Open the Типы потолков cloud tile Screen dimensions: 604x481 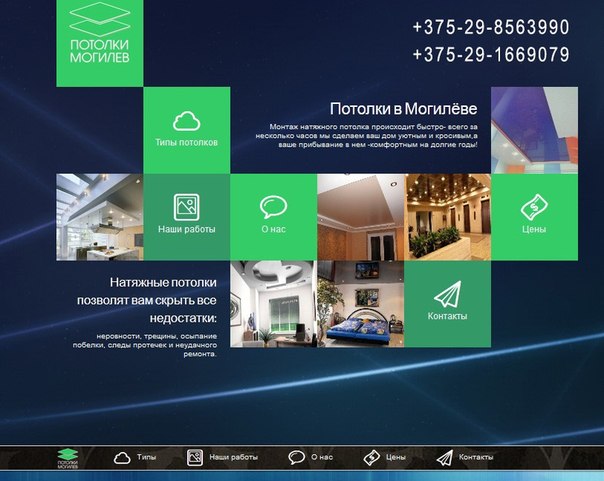point(187,130)
